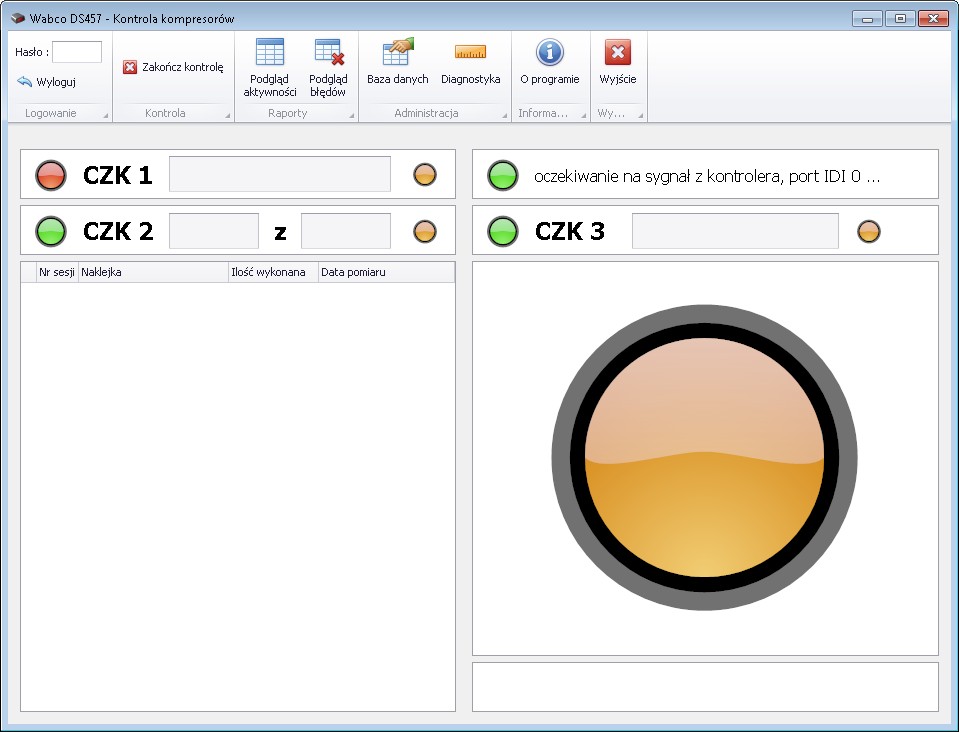Show O programie information
The height and width of the screenshot is (732, 959).
(x=549, y=62)
